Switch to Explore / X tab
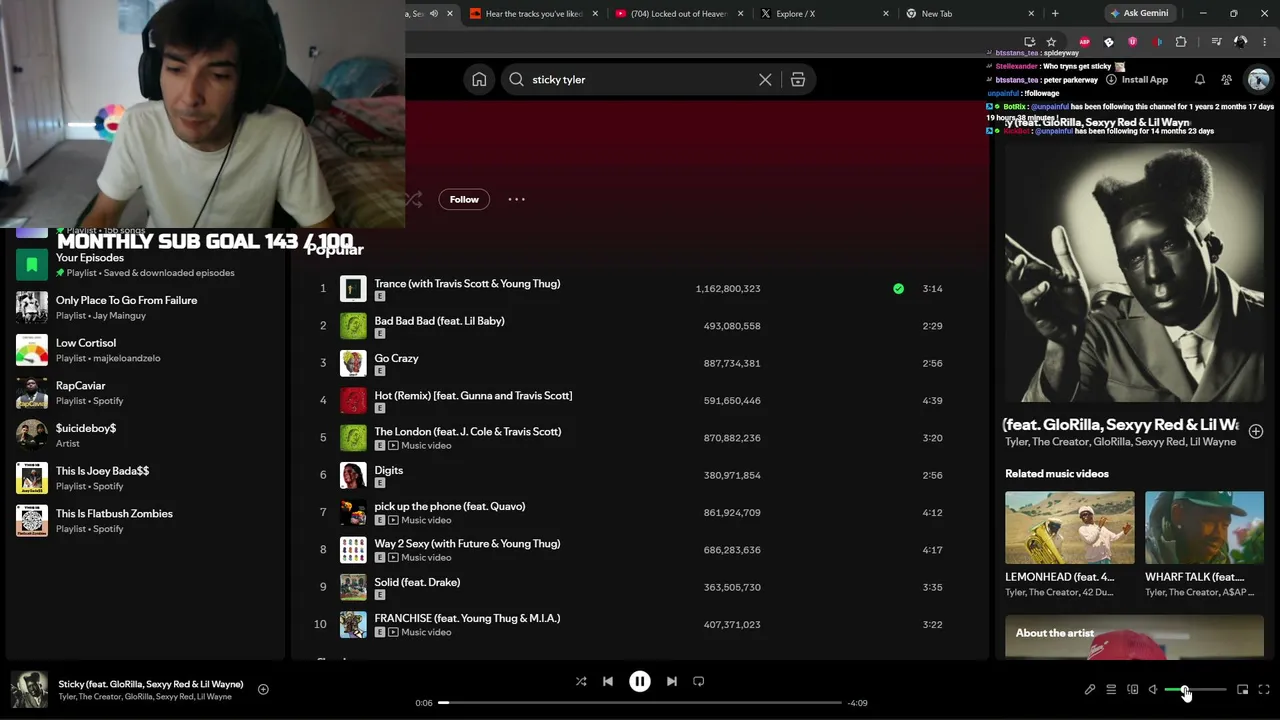The image size is (1280, 720). pyautogui.click(x=825, y=14)
